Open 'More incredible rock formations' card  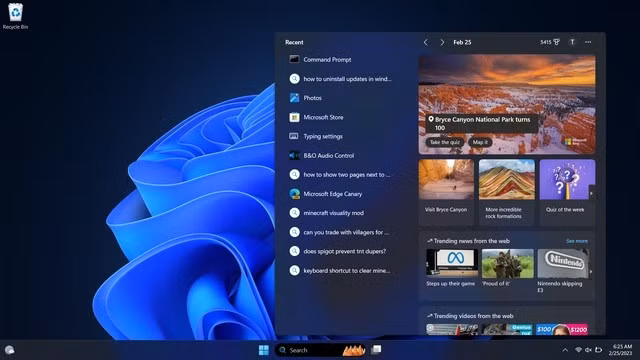(507, 192)
